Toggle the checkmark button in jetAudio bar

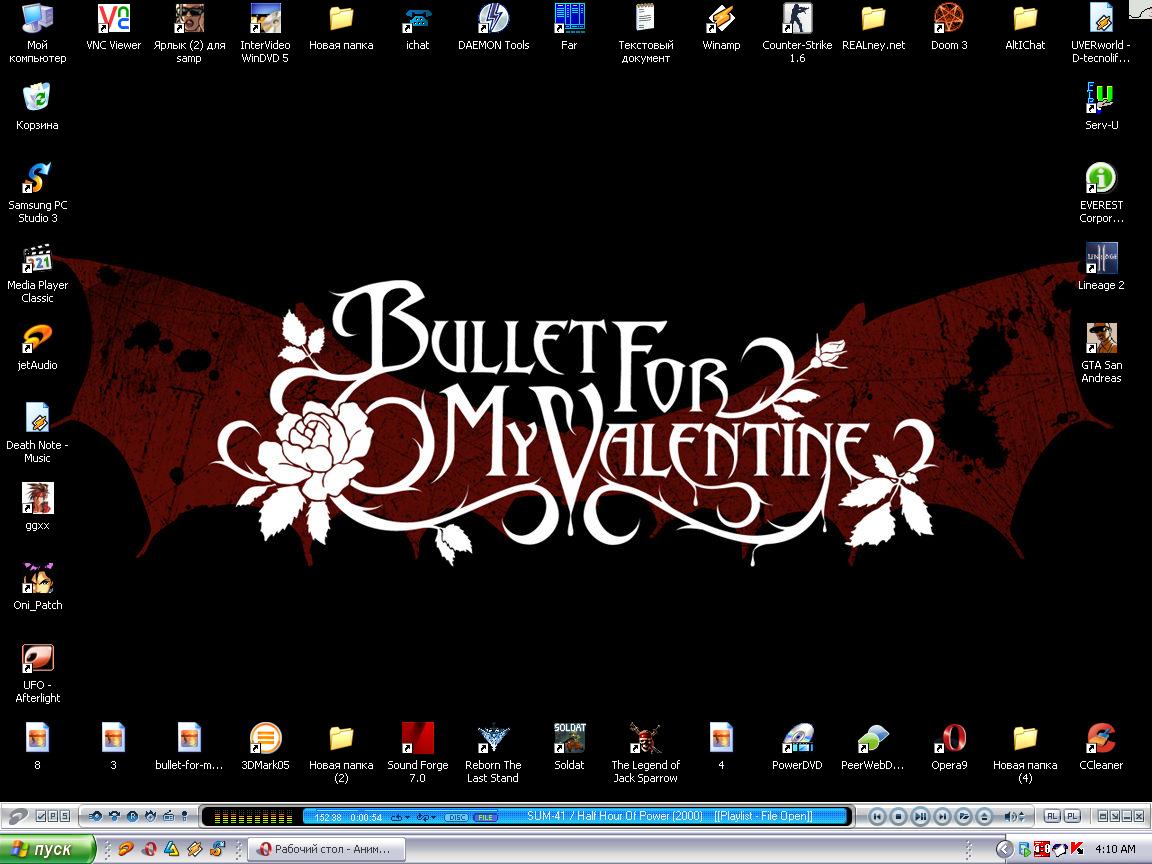tap(41, 816)
